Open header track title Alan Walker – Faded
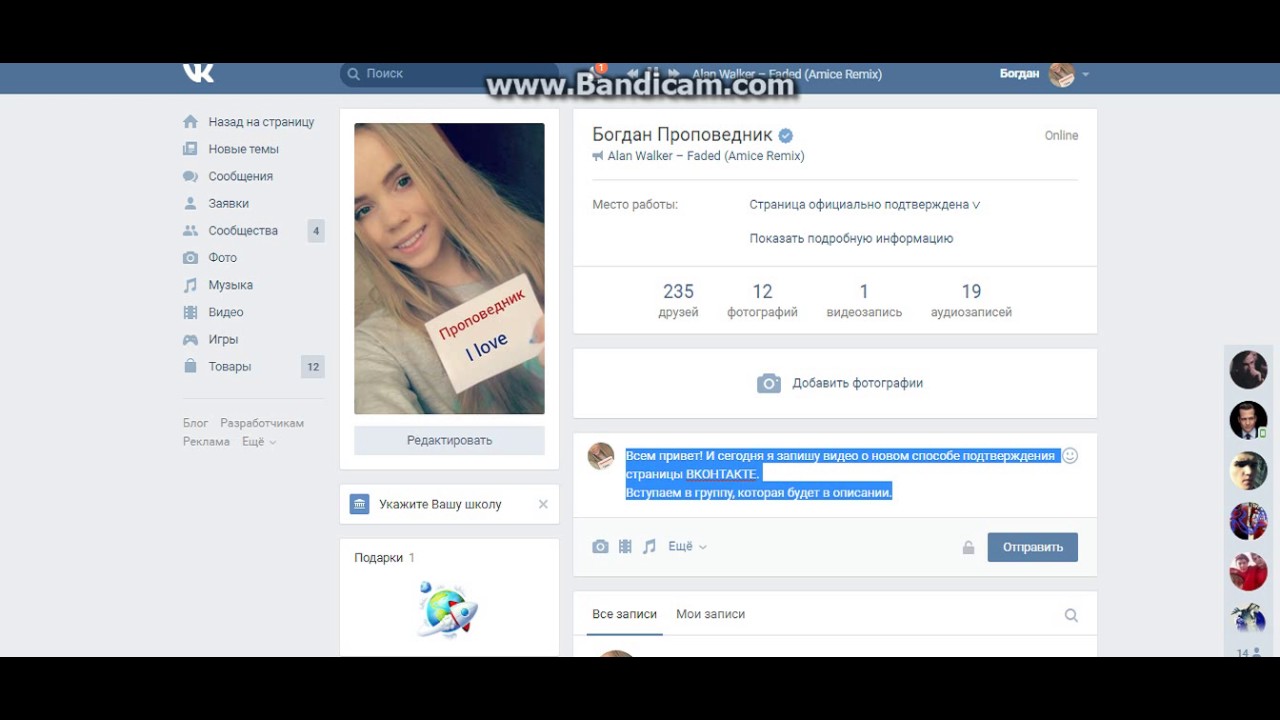This screenshot has height=720, width=1280. pos(787,74)
